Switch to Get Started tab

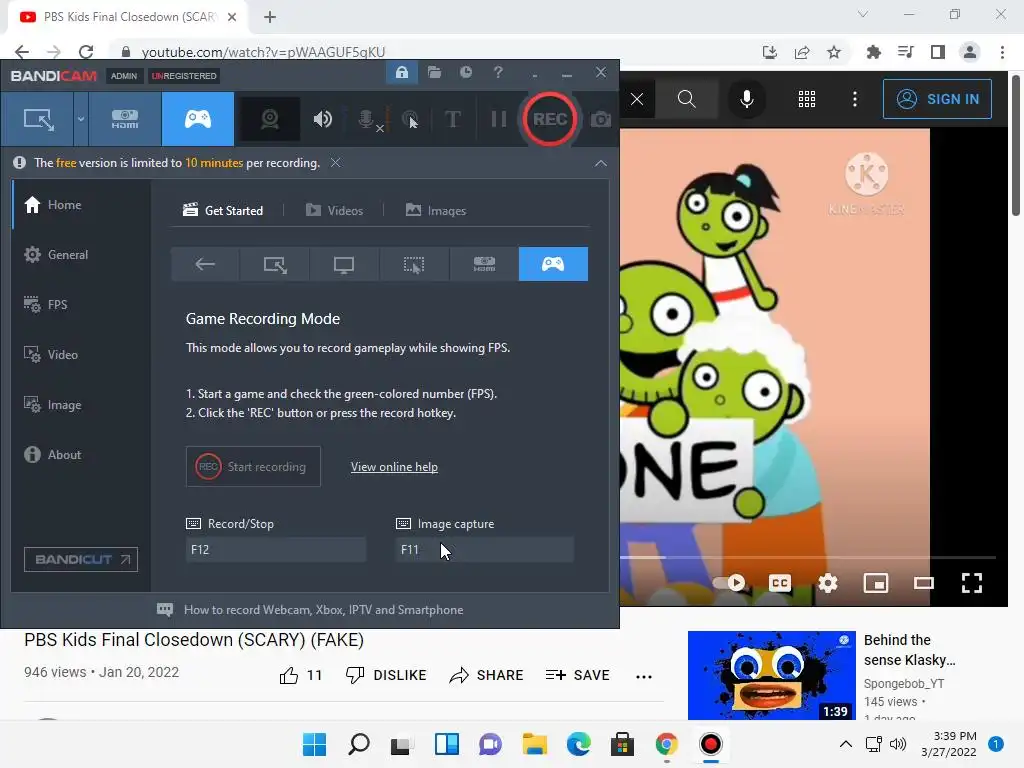click(x=223, y=210)
